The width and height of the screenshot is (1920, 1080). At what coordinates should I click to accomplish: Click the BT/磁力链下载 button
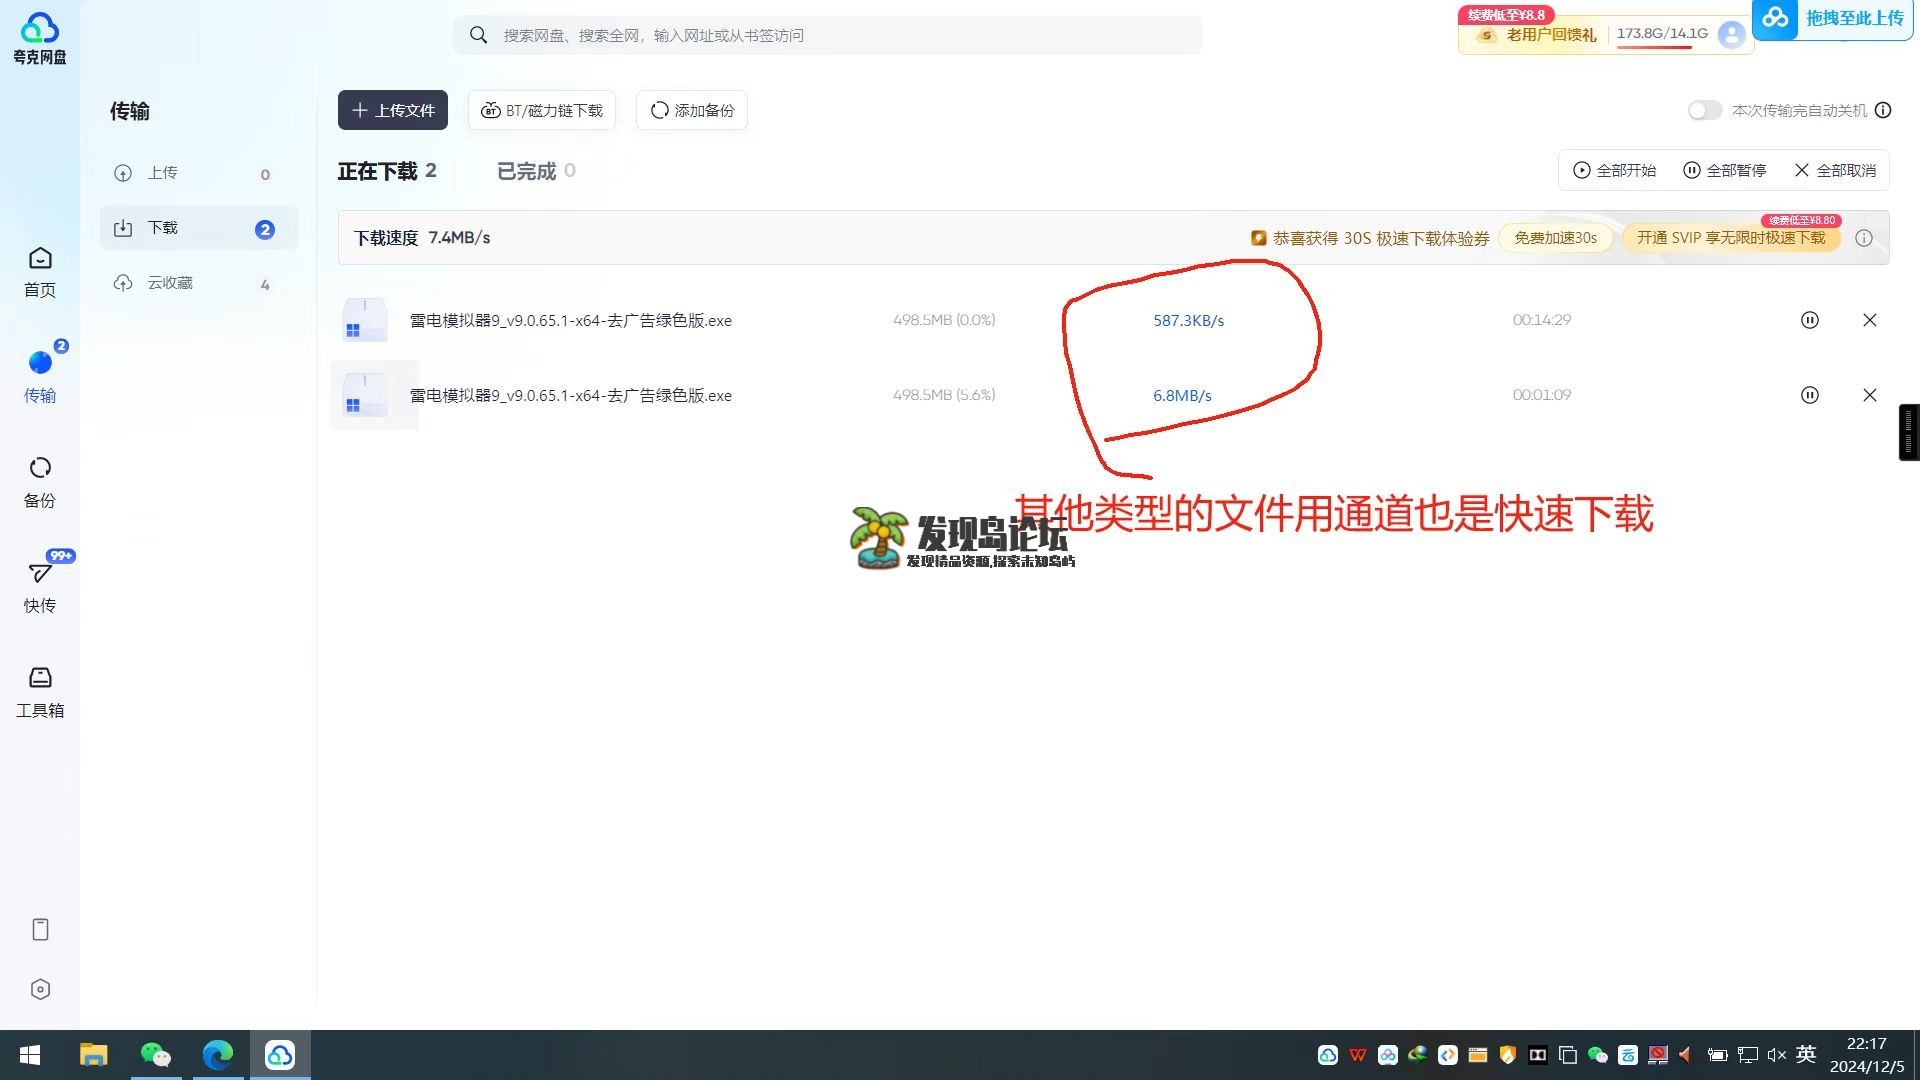pos(542,110)
